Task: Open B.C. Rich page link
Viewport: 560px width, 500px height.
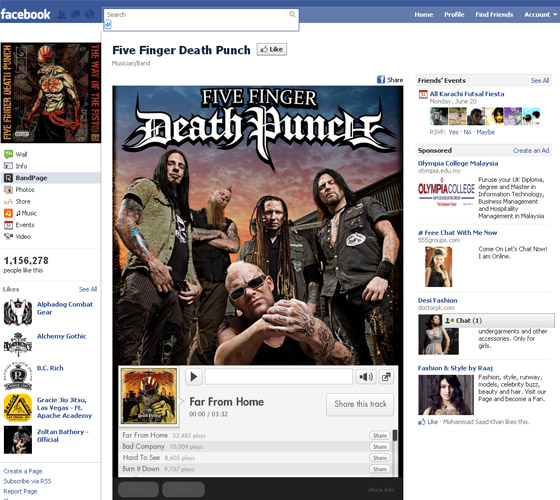Action: click(x=50, y=368)
